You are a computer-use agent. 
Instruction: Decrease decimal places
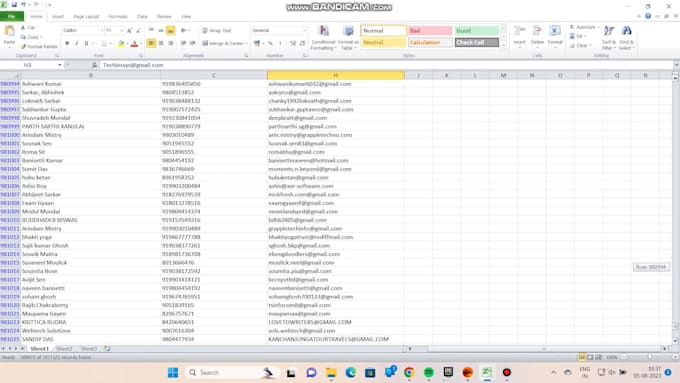tap(302, 43)
